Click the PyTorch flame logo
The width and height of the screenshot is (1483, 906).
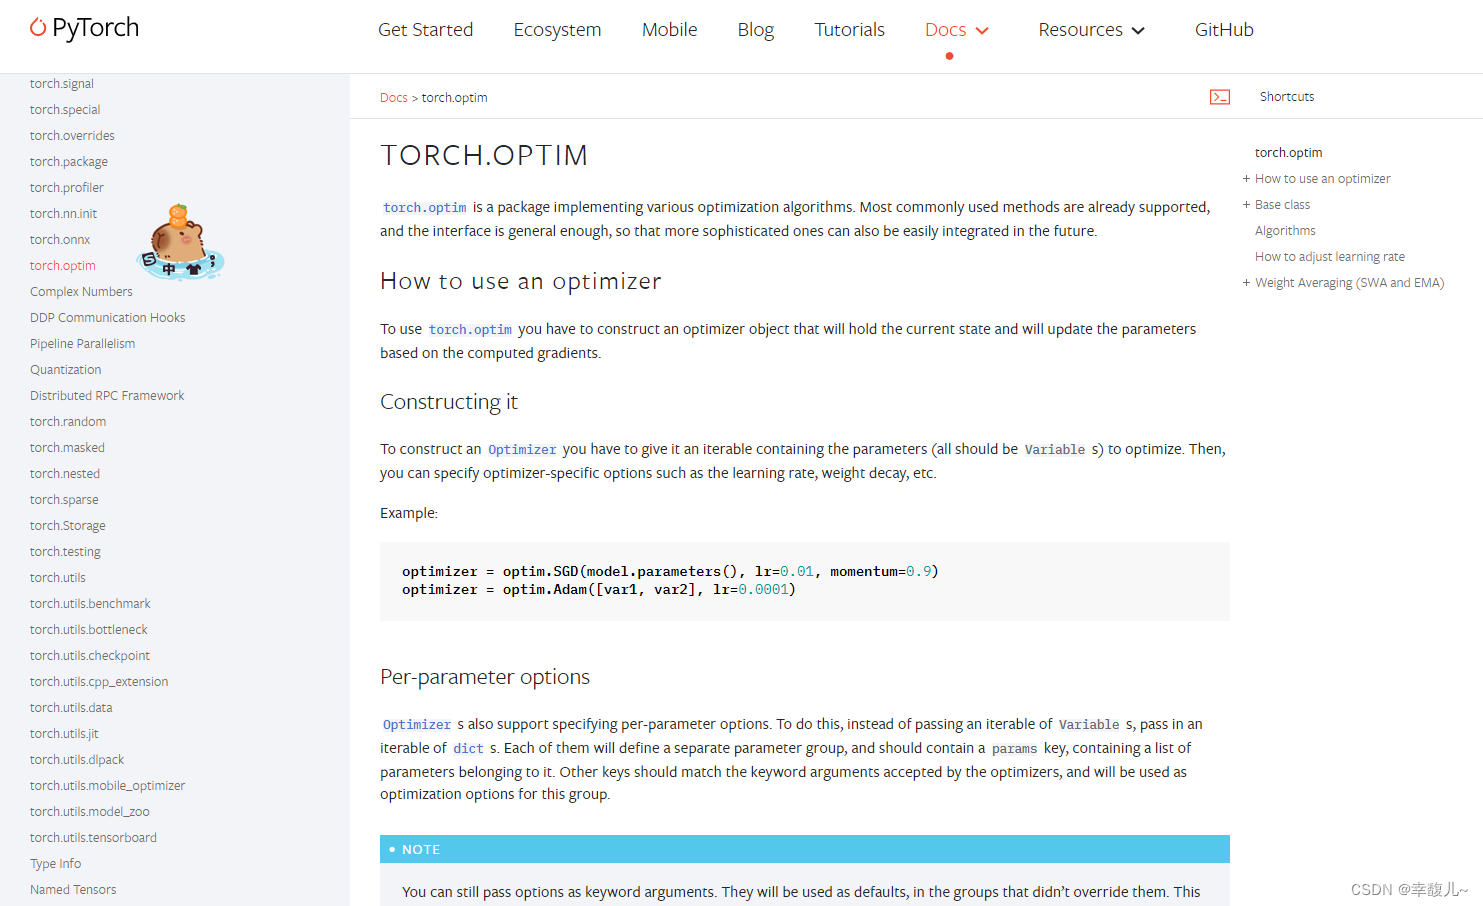click(38, 27)
